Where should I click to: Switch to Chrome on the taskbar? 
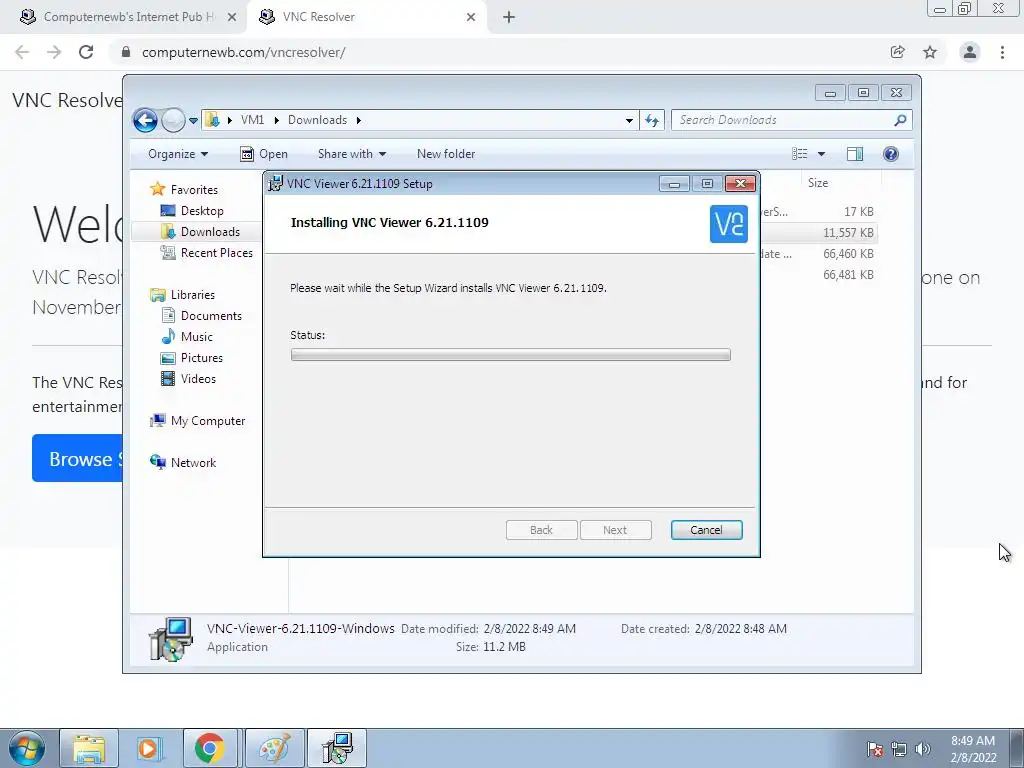click(x=210, y=748)
